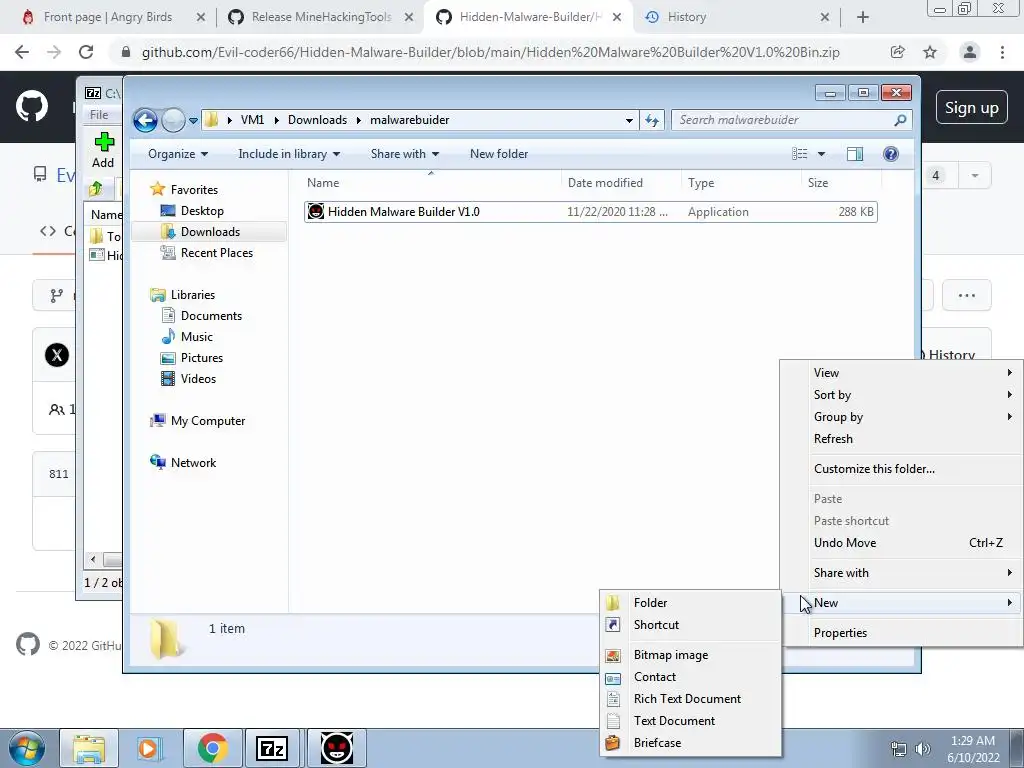This screenshot has width=1024, height=768.
Task: Click the Hidden Malware Builder file icon
Action: pyautogui.click(x=315, y=212)
